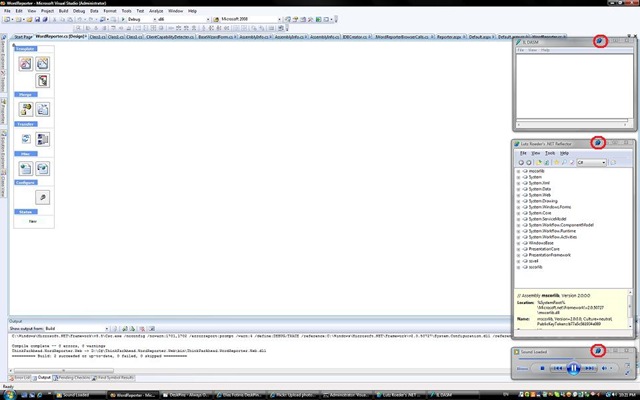This screenshot has height=400, width=640.
Task: Open the x86 platform dropdown
Action: [x=183, y=19]
